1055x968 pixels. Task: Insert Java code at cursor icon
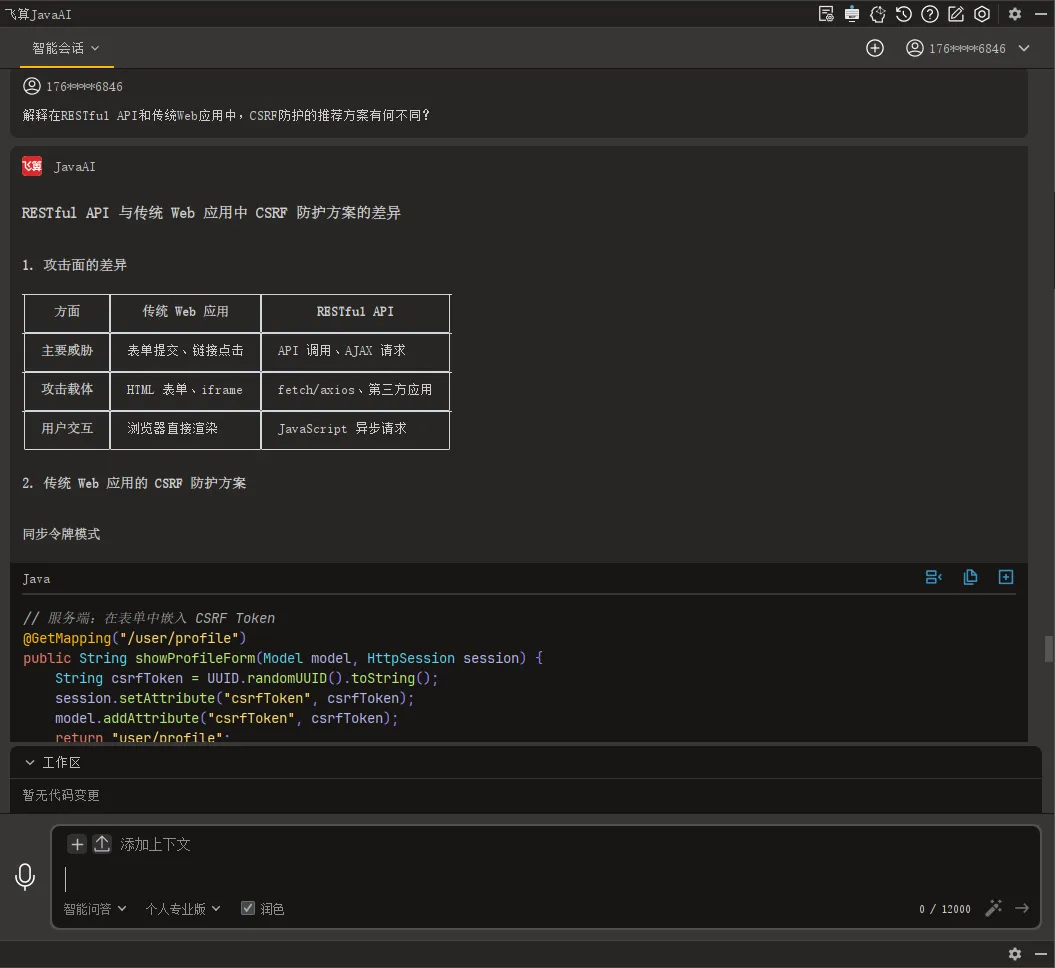point(934,577)
